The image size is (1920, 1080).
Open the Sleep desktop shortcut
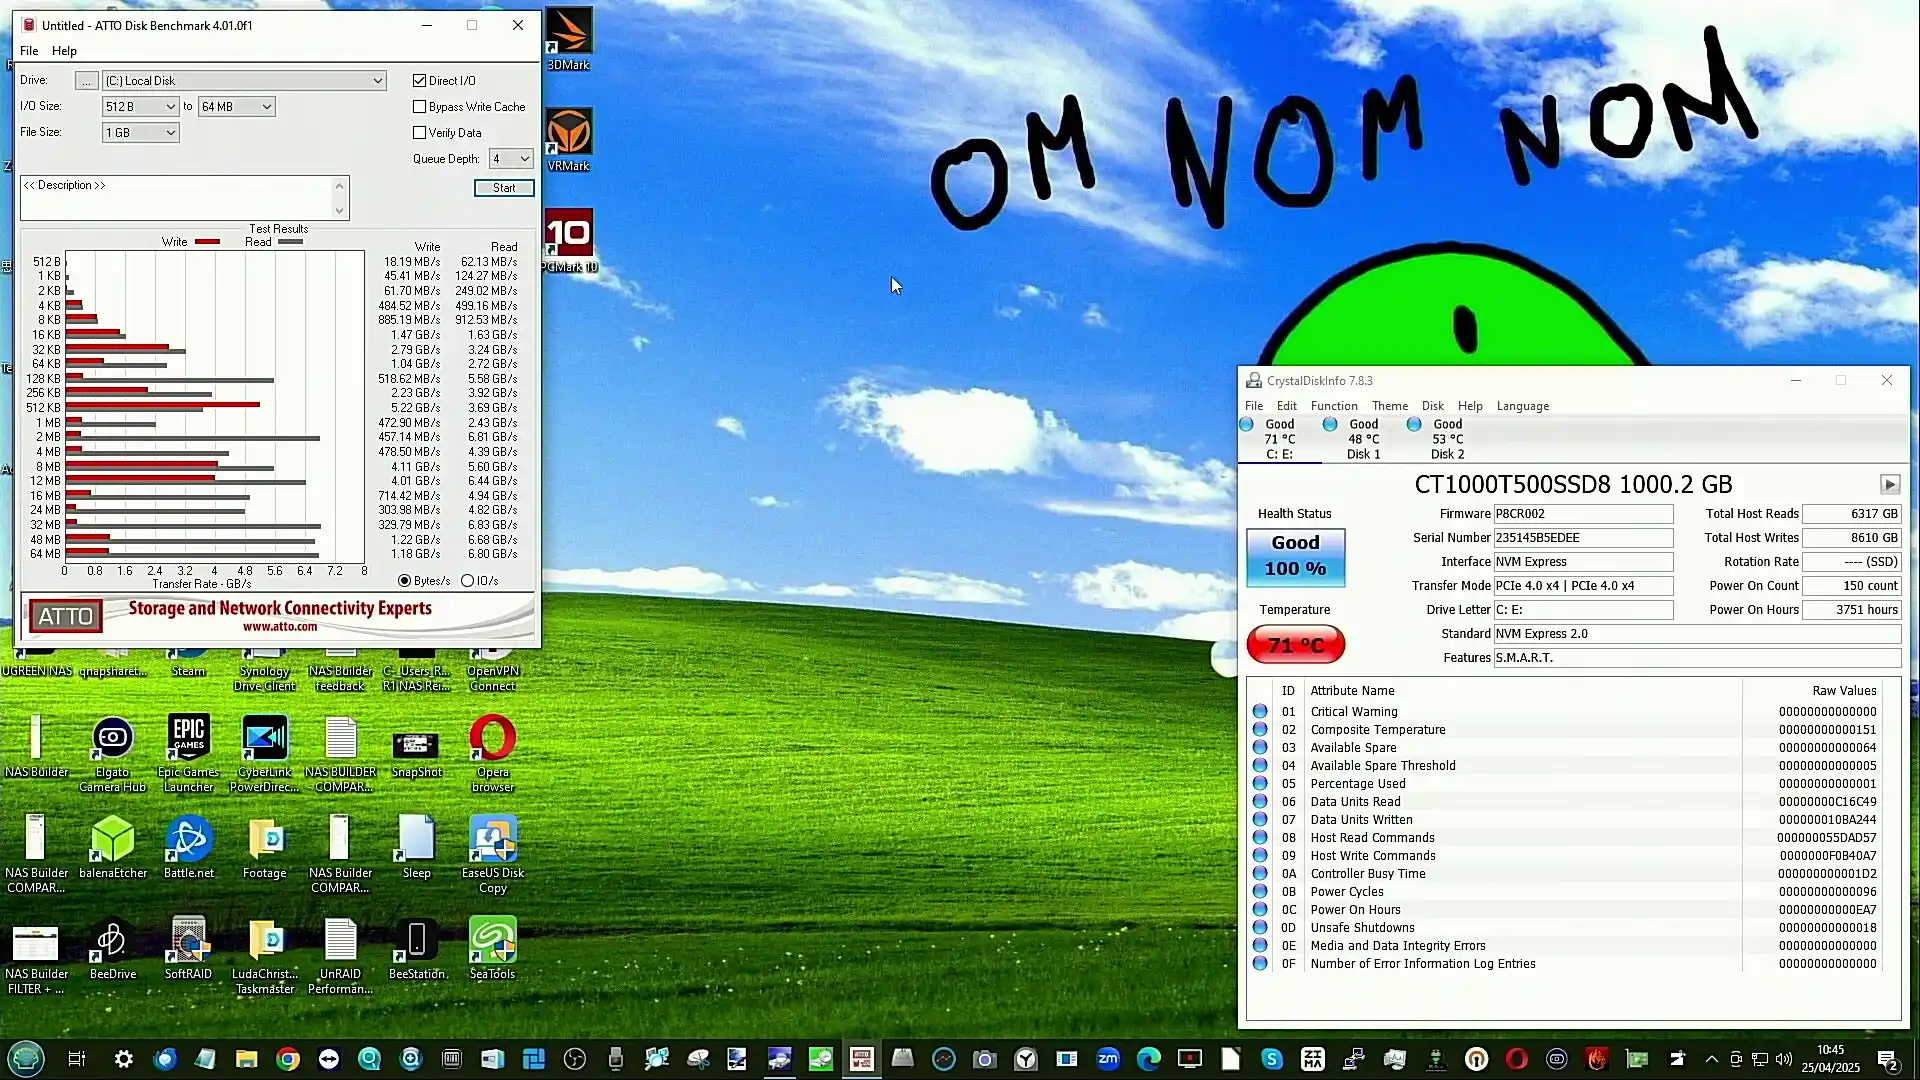(x=416, y=848)
